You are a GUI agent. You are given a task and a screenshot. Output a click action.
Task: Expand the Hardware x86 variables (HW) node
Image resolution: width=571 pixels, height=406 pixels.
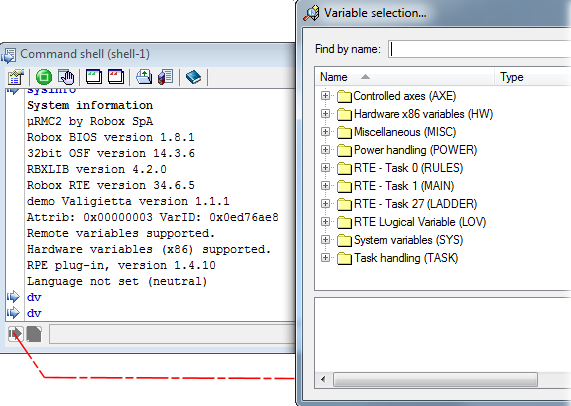click(x=325, y=114)
